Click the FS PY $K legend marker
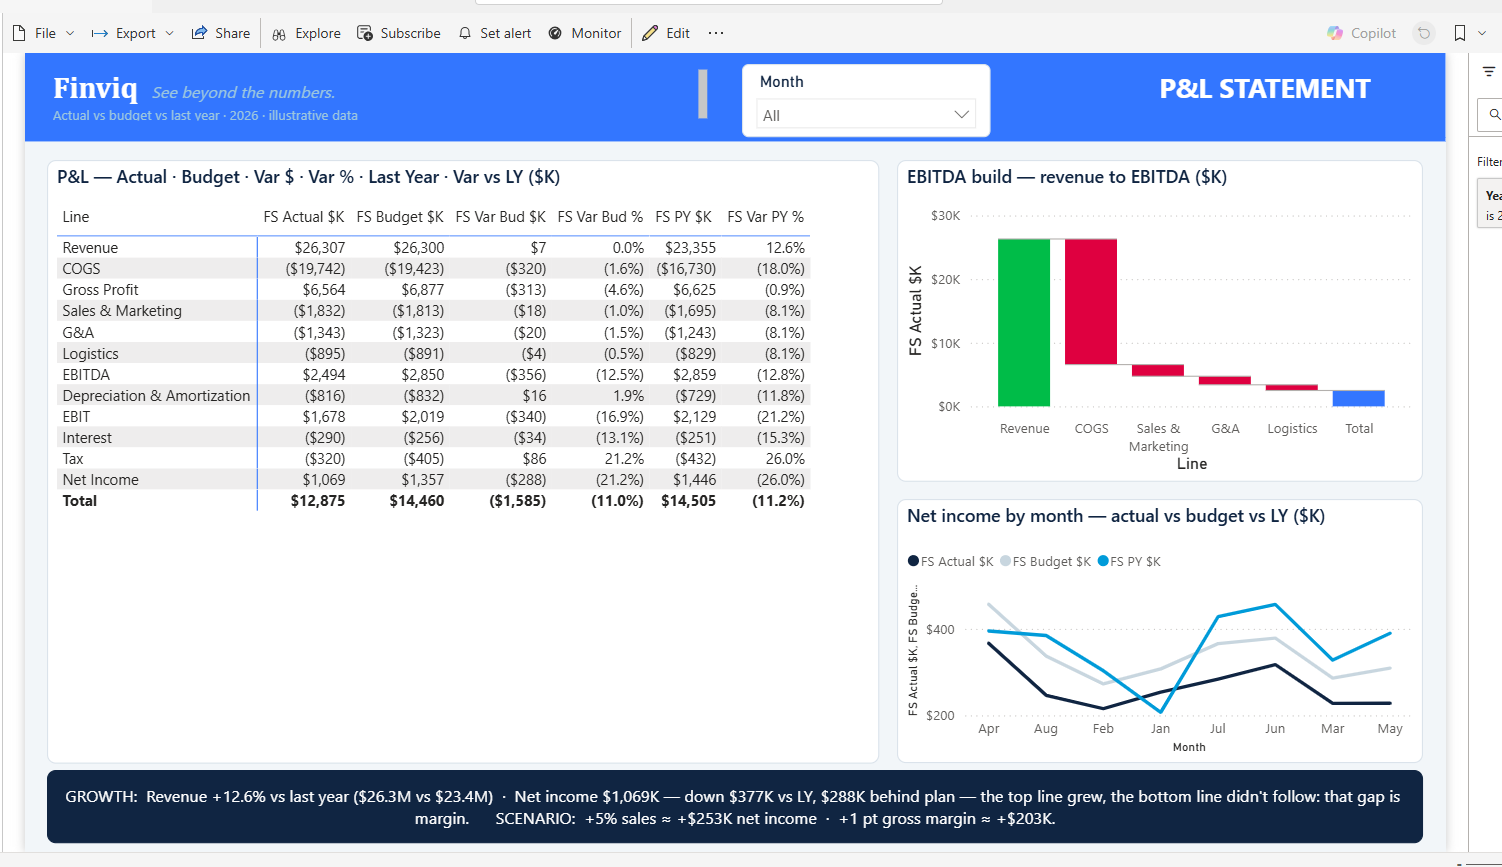 tap(1103, 561)
